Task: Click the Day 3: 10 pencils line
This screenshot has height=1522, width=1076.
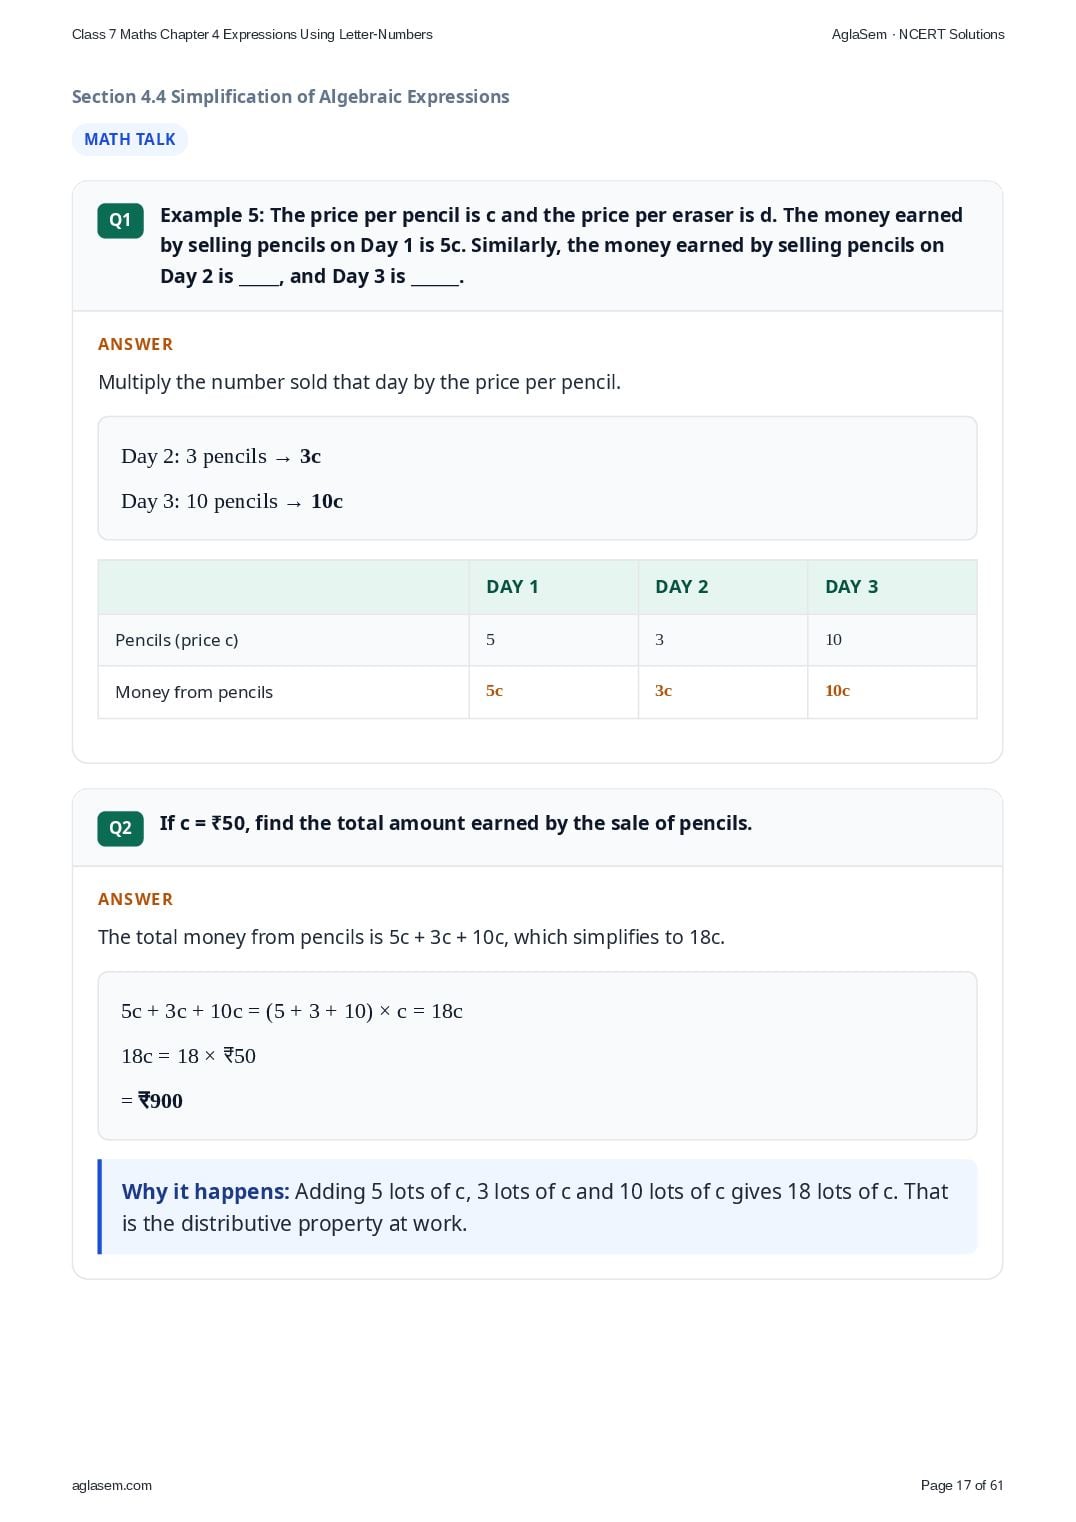Action: [232, 501]
